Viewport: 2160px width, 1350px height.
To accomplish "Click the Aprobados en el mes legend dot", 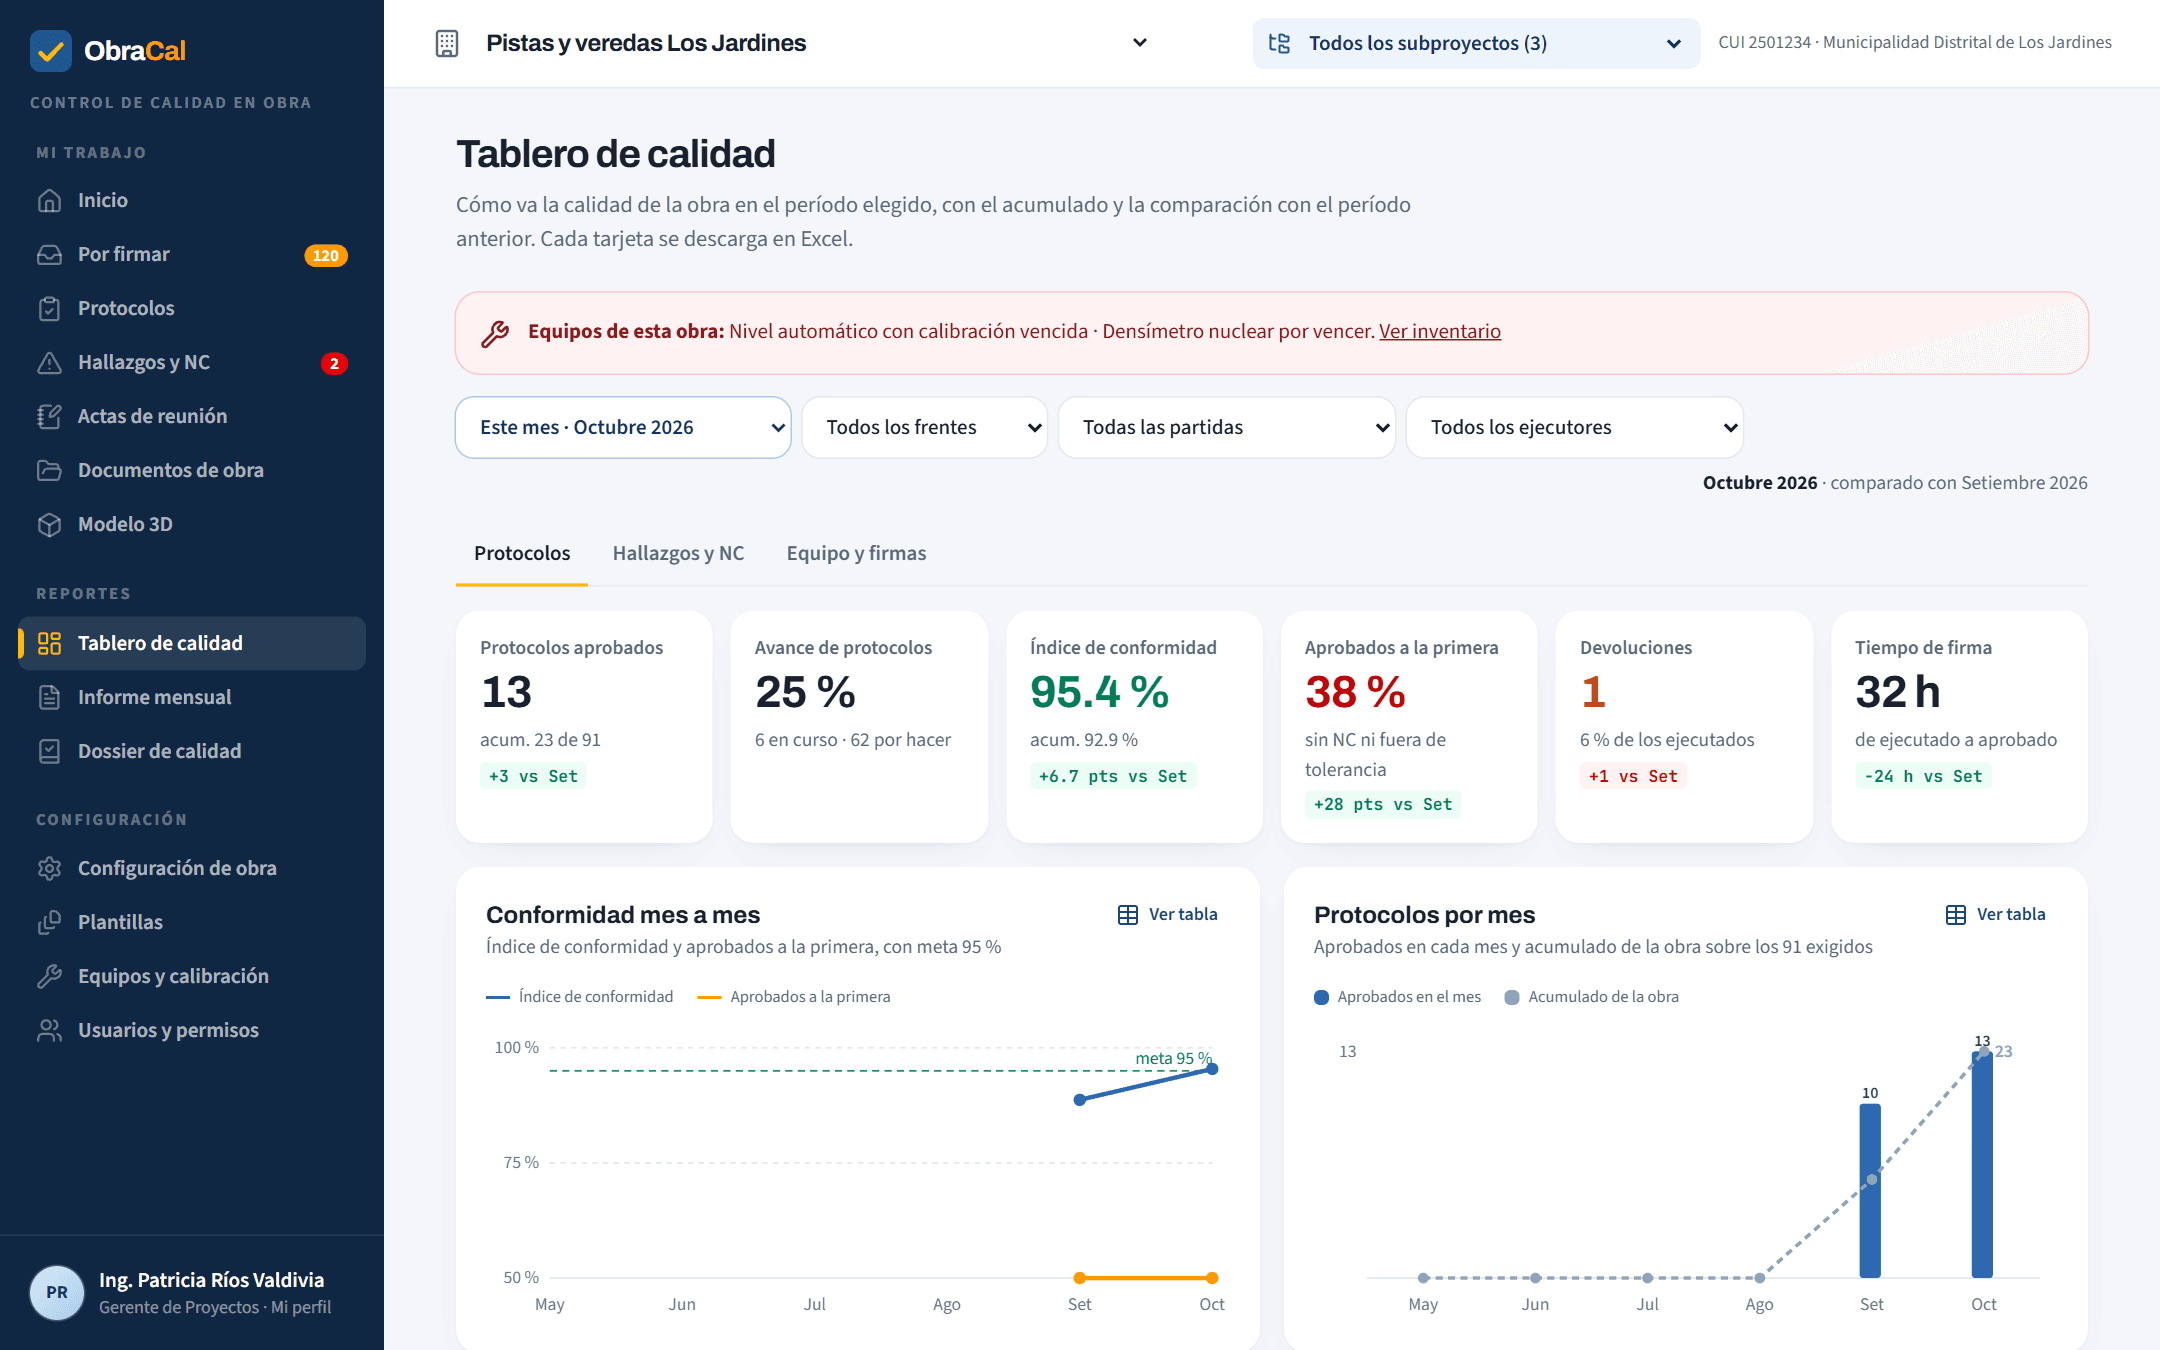I will [1321, 998].
